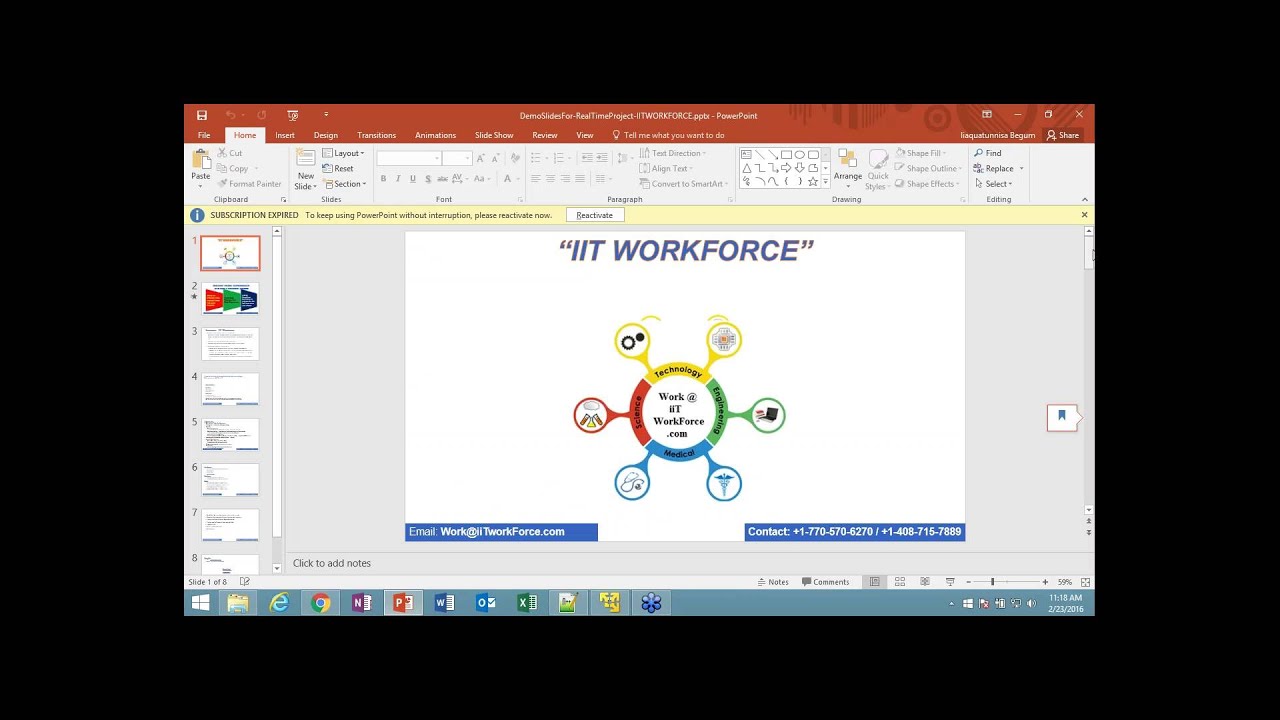The image size is (1280, 720).
Task: Switch to the Design tab
Action: pos(325,135)
